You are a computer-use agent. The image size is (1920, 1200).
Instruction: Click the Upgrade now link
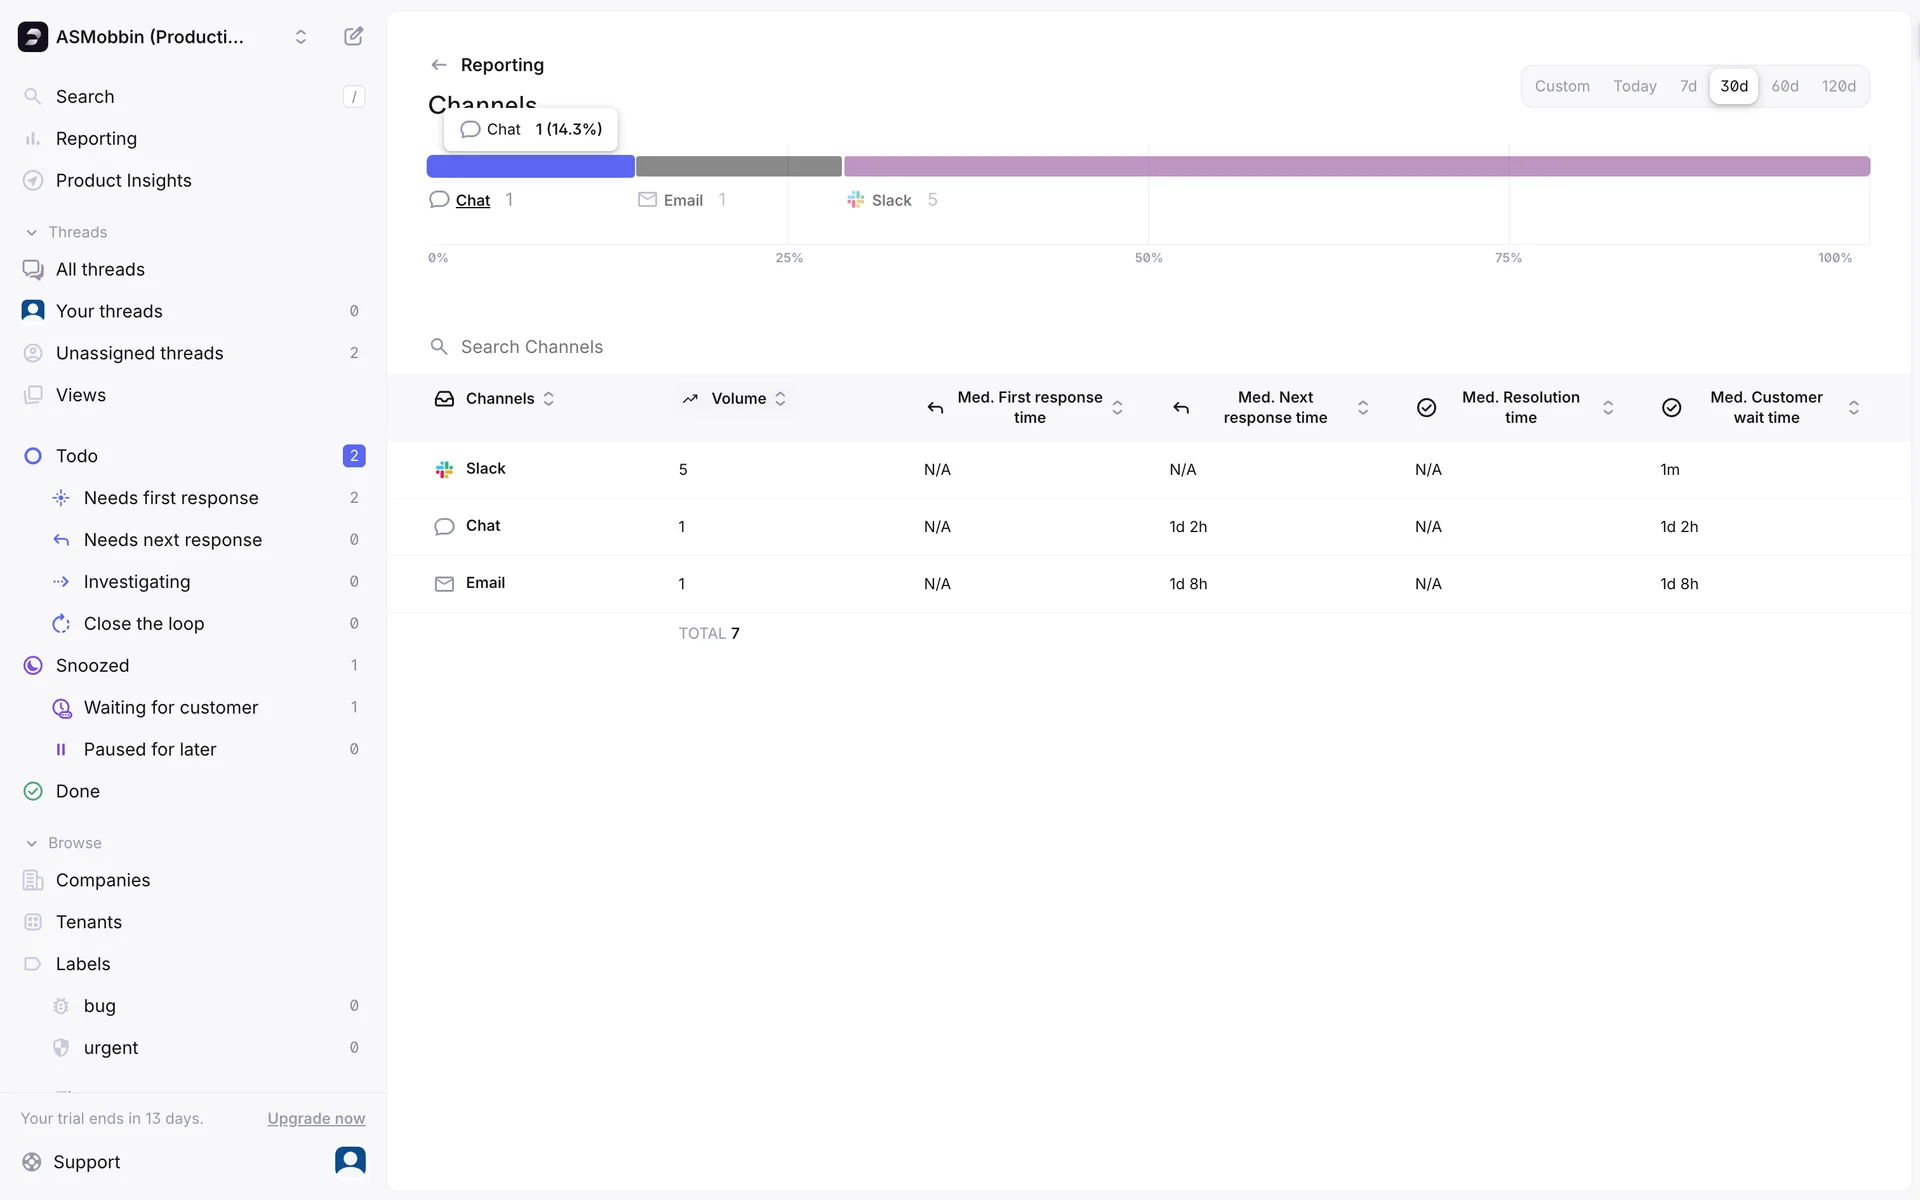click(x=316, y=1118)
